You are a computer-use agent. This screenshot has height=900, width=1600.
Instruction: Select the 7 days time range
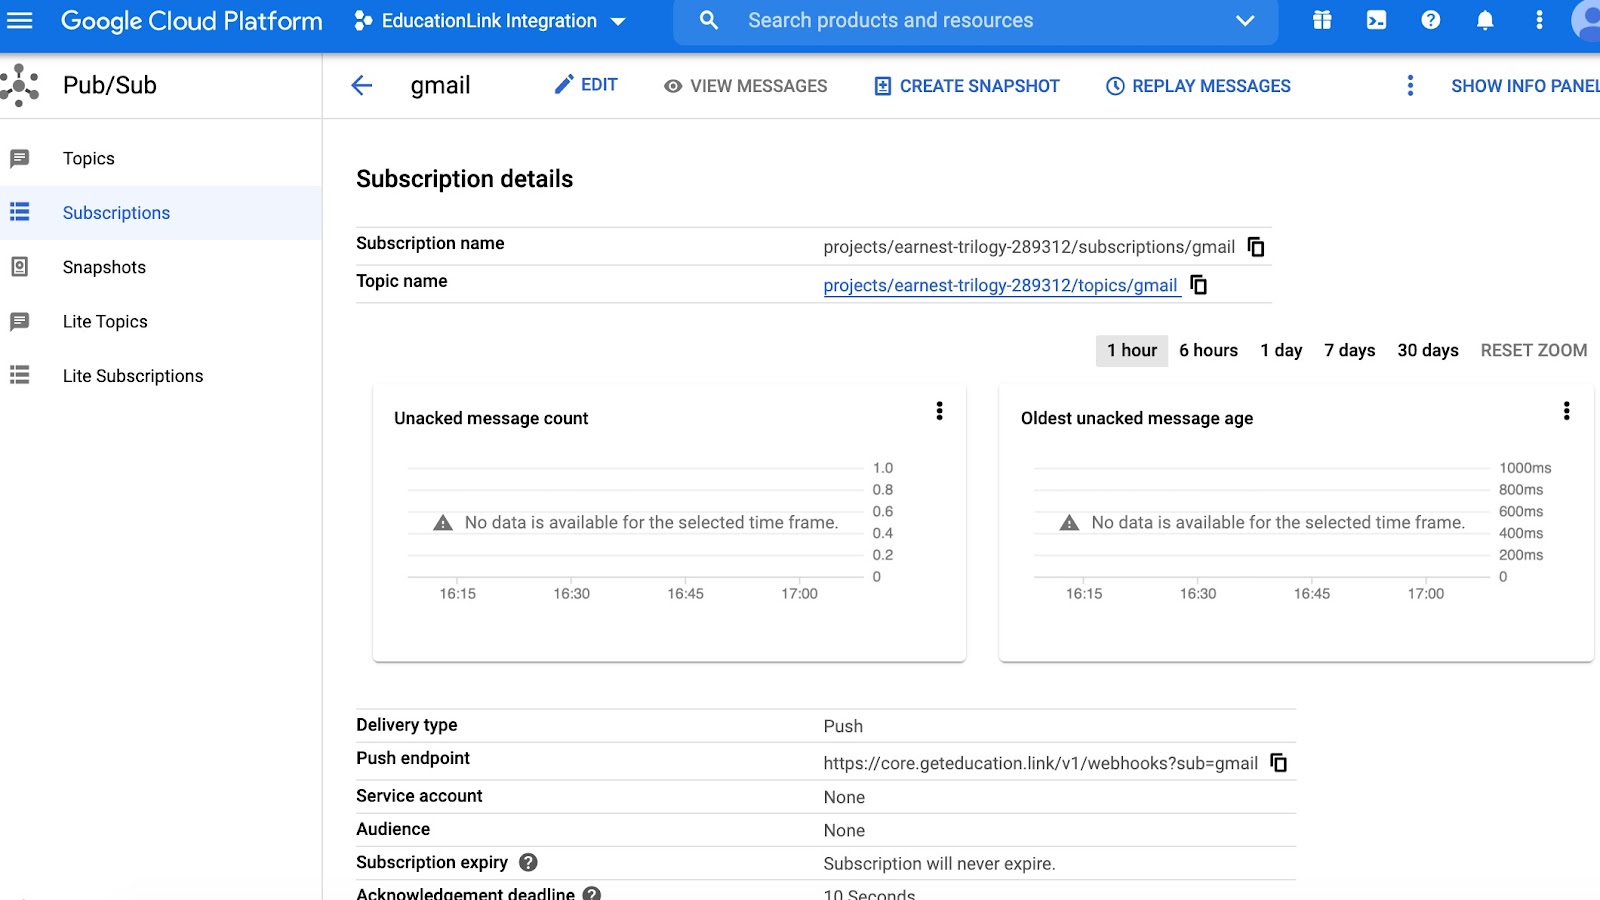[1350, 350]
